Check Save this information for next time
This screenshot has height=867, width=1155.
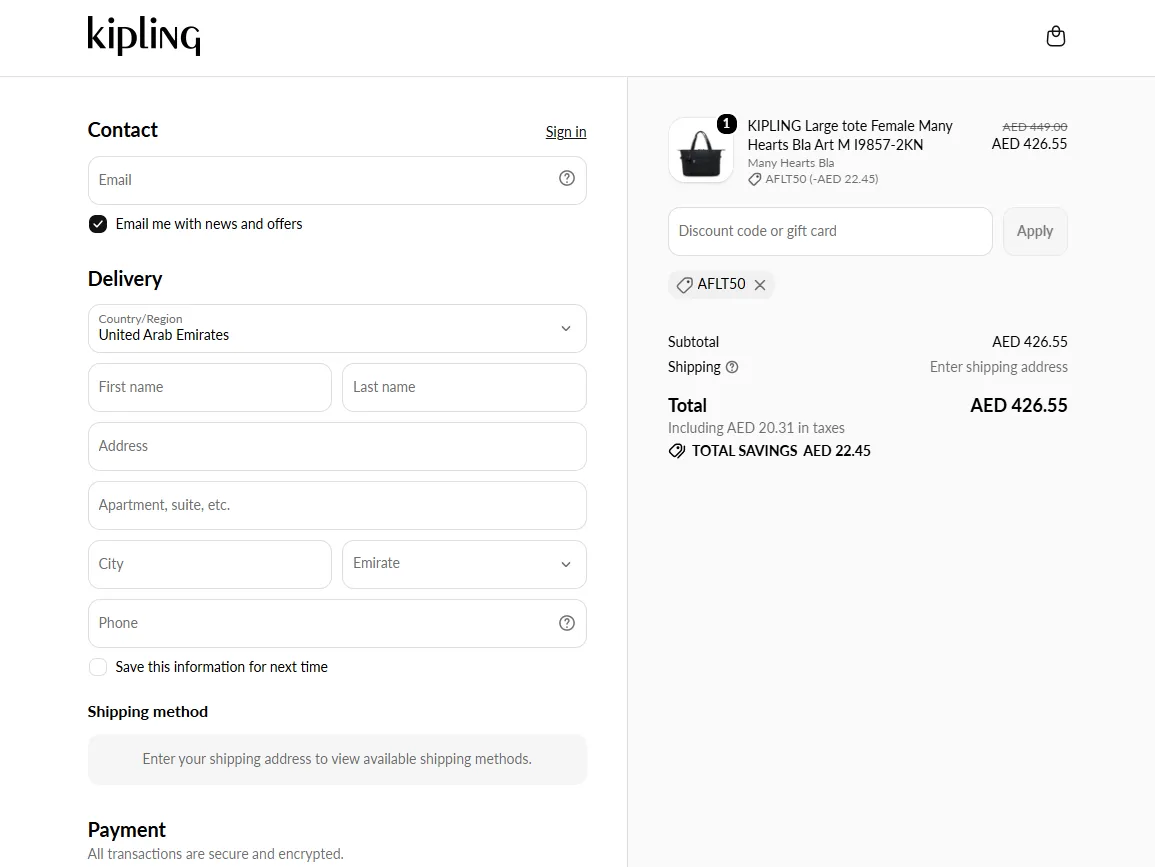(x=98, y=667)
